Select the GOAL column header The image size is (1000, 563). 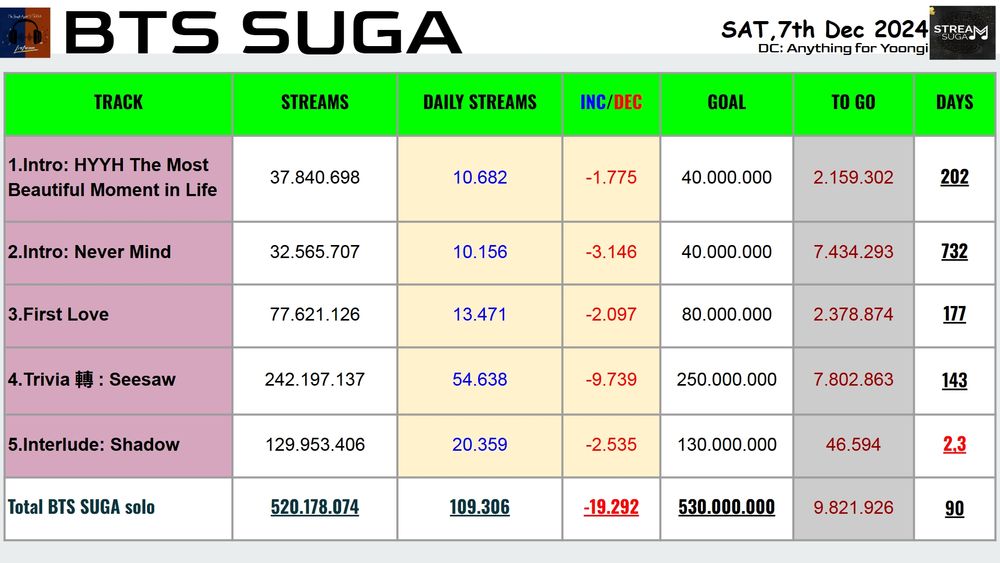point(726,103)
